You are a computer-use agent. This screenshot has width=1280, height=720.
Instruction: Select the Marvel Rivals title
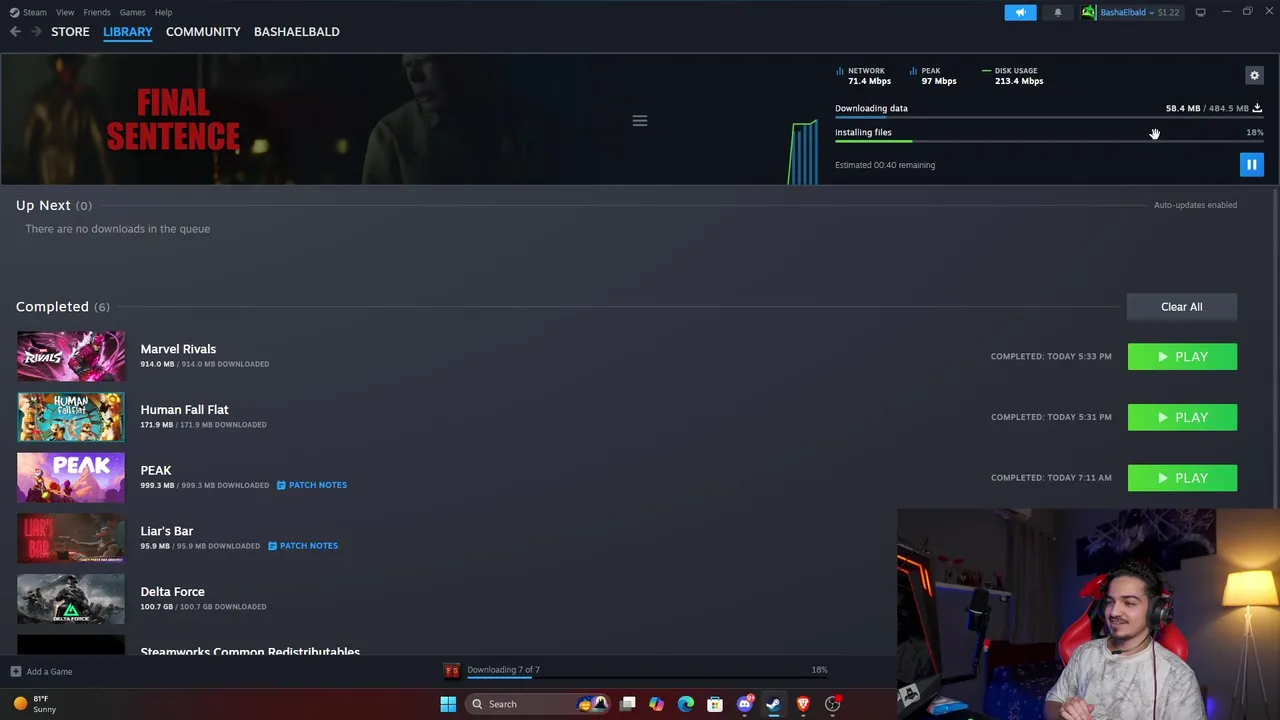point(178,349)
